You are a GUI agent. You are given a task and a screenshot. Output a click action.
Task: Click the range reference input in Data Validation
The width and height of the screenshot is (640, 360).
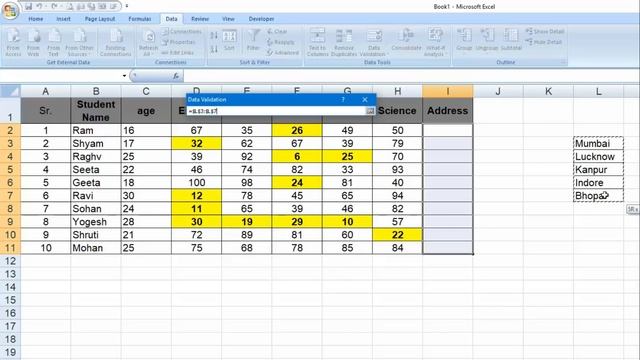276,111
